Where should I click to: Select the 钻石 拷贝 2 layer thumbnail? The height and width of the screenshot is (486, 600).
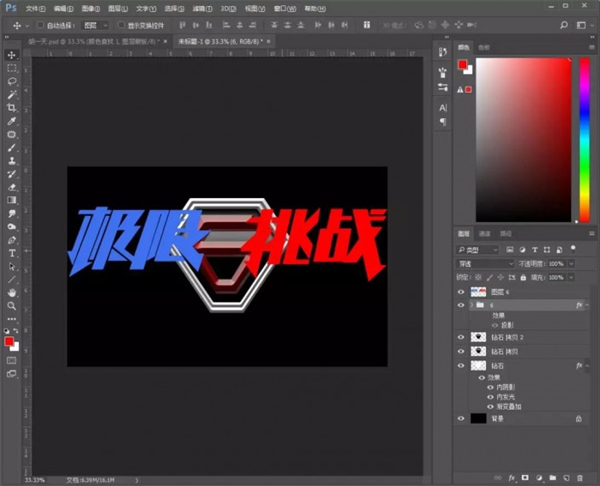click(478, 338)
